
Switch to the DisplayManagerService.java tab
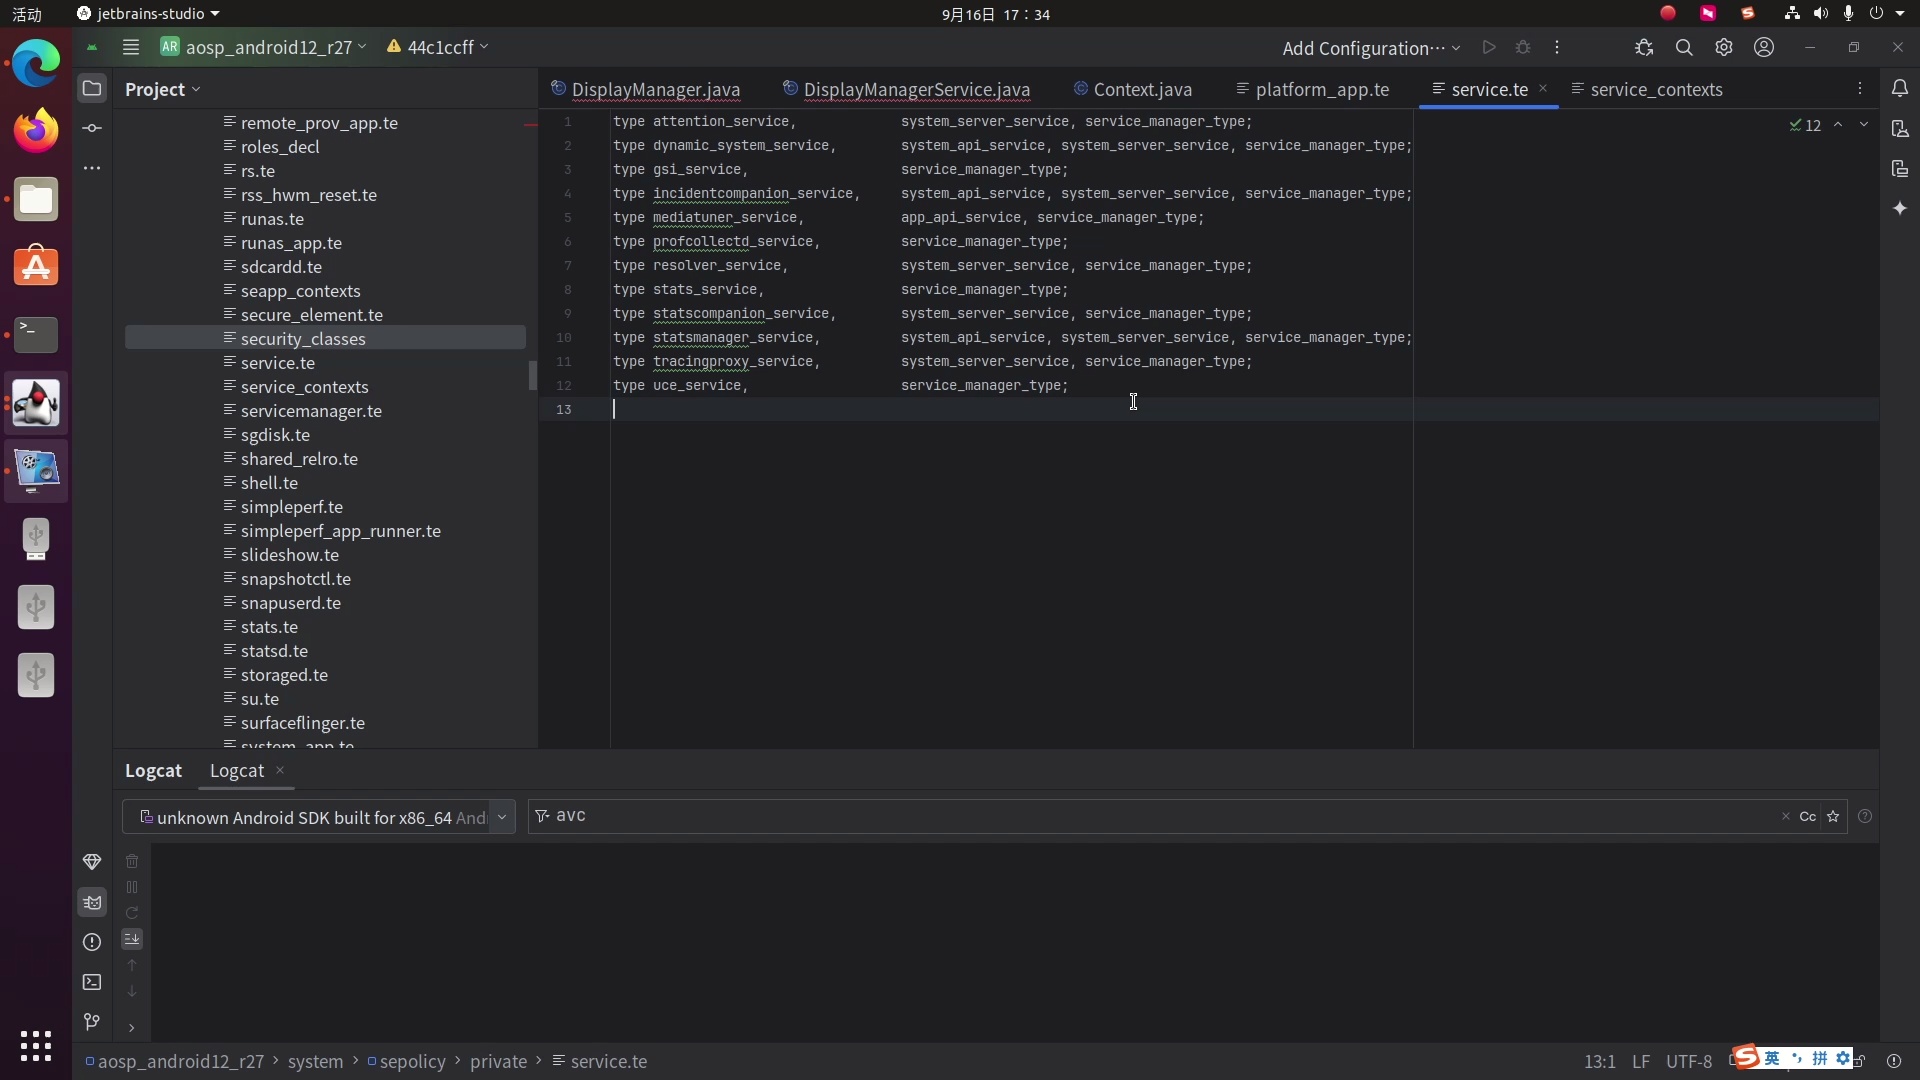915,89
